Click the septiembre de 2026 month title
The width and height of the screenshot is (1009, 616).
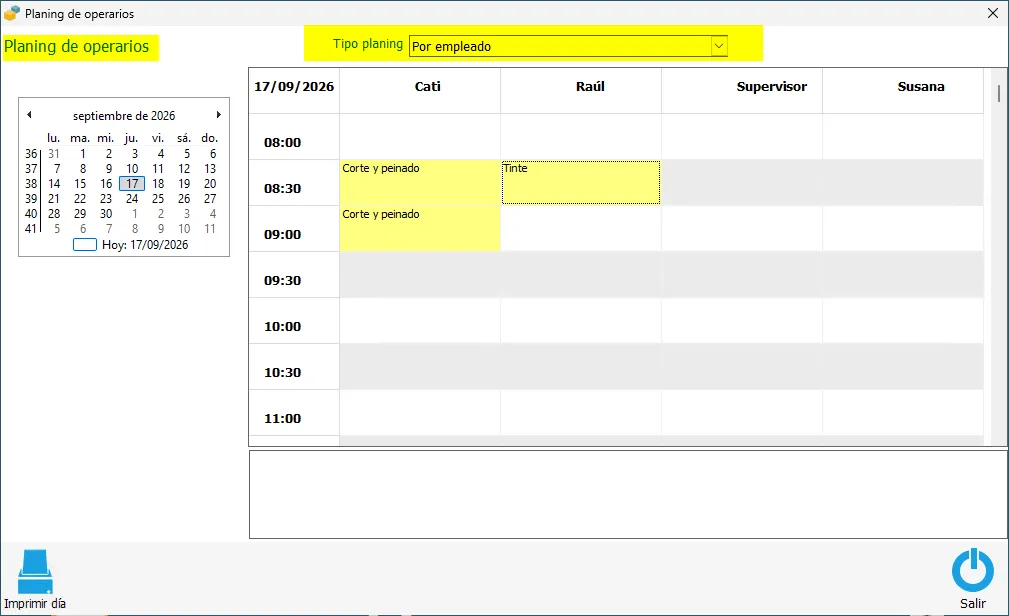pyautogui.click(x=124, y=116)
